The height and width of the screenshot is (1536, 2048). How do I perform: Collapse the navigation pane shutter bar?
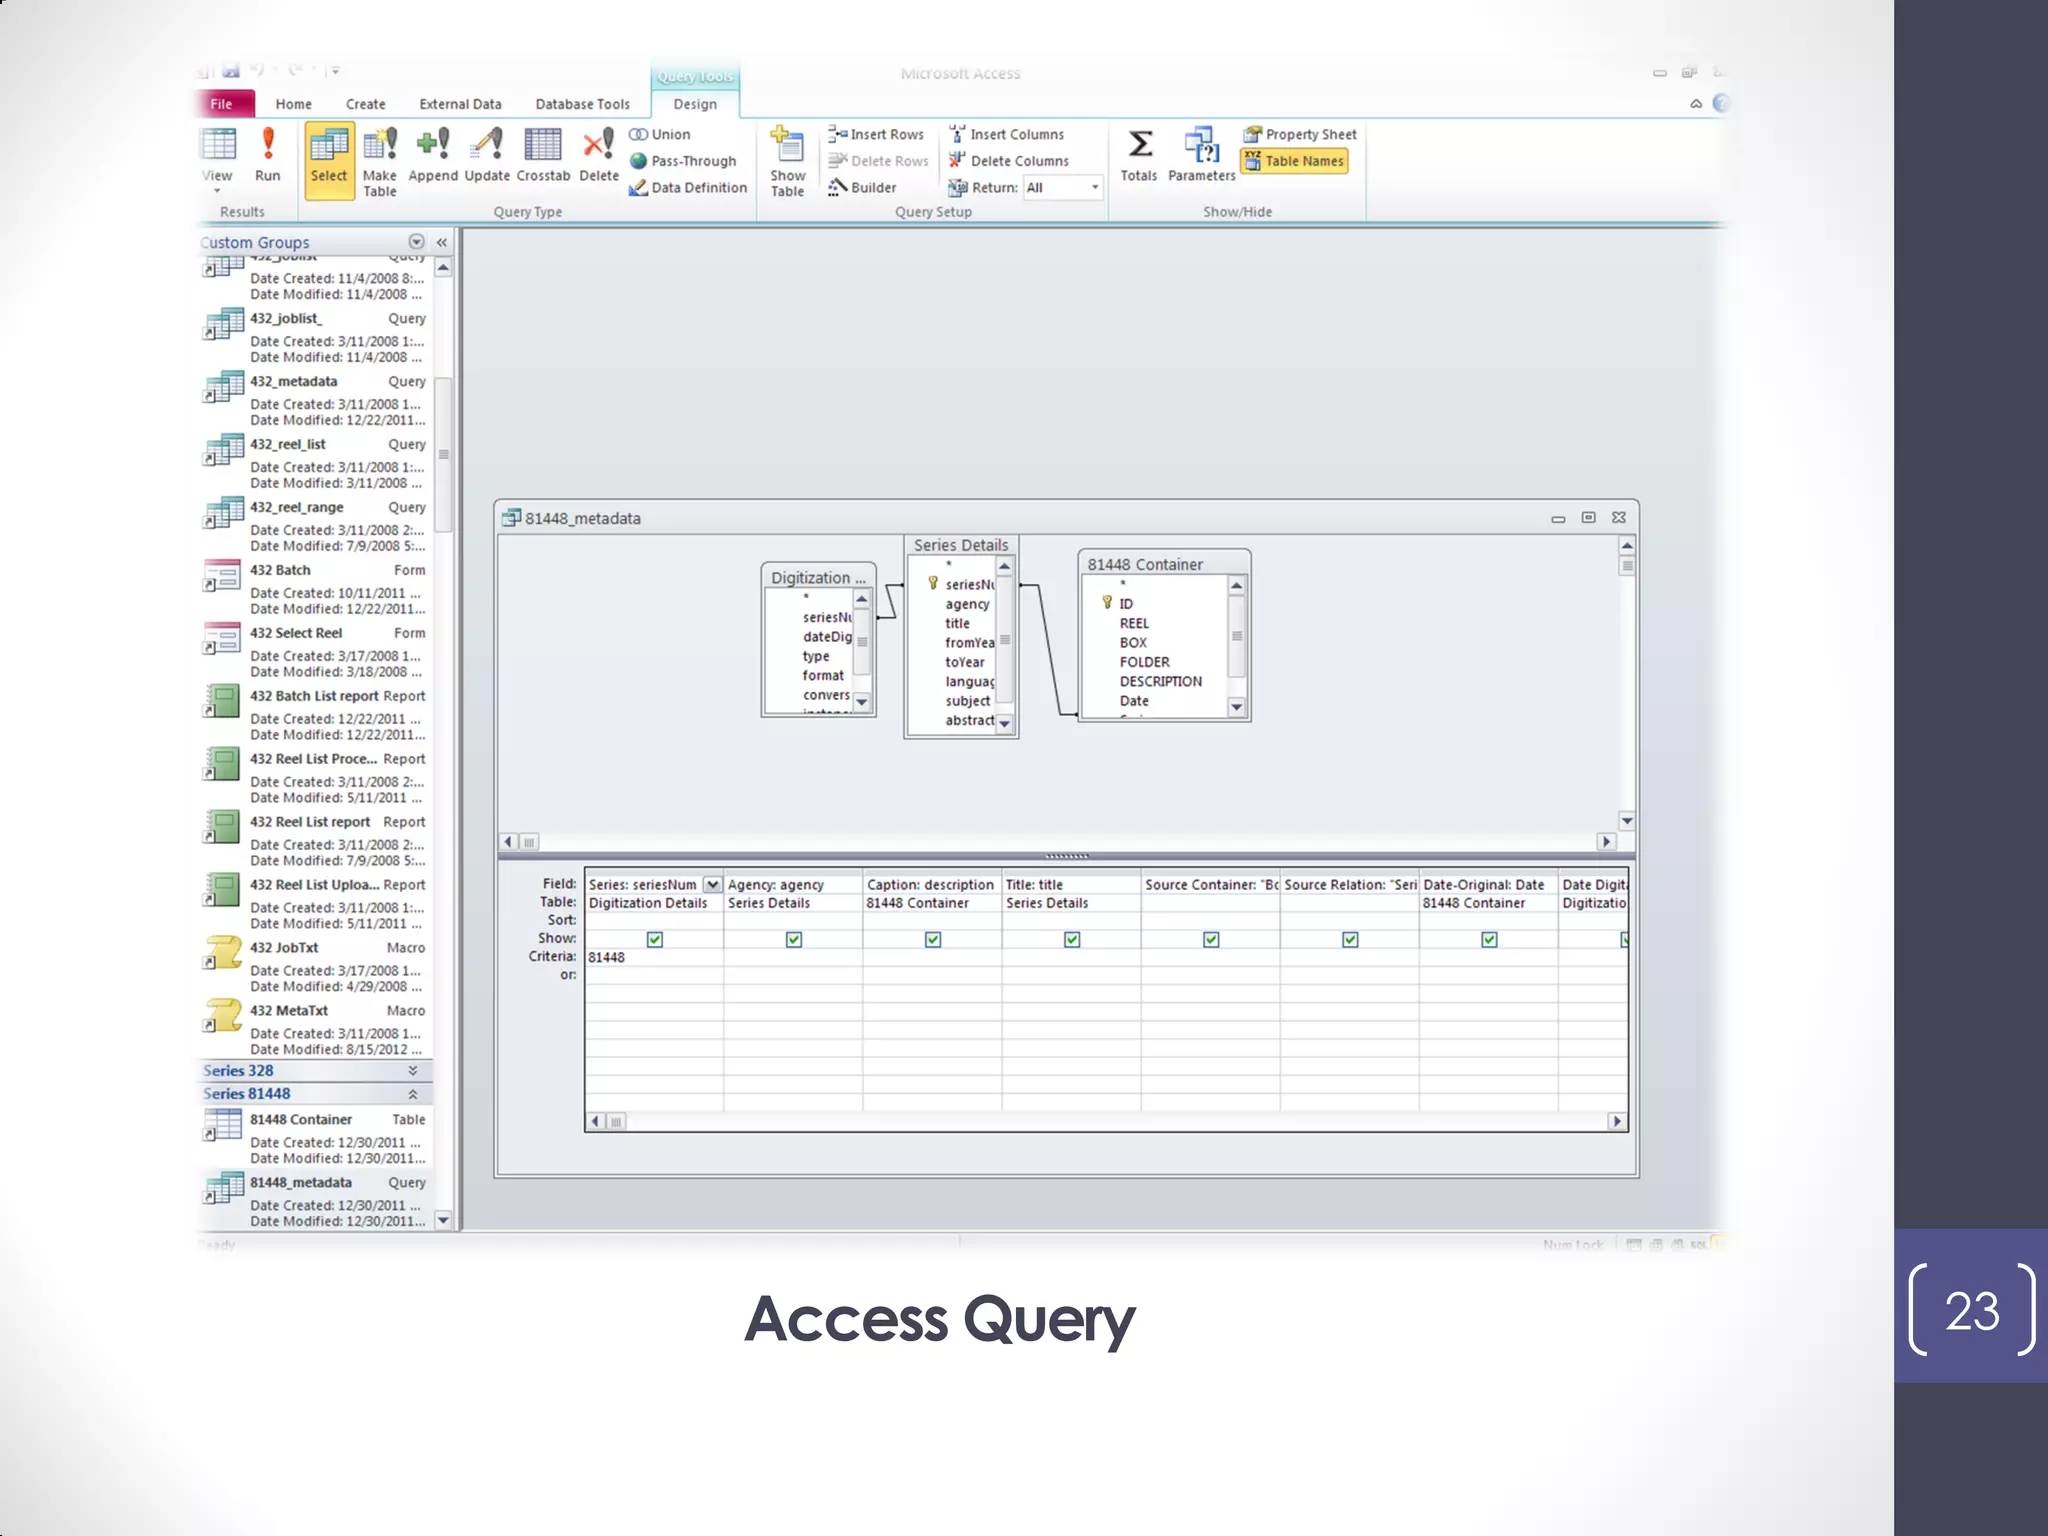point(441,242)
